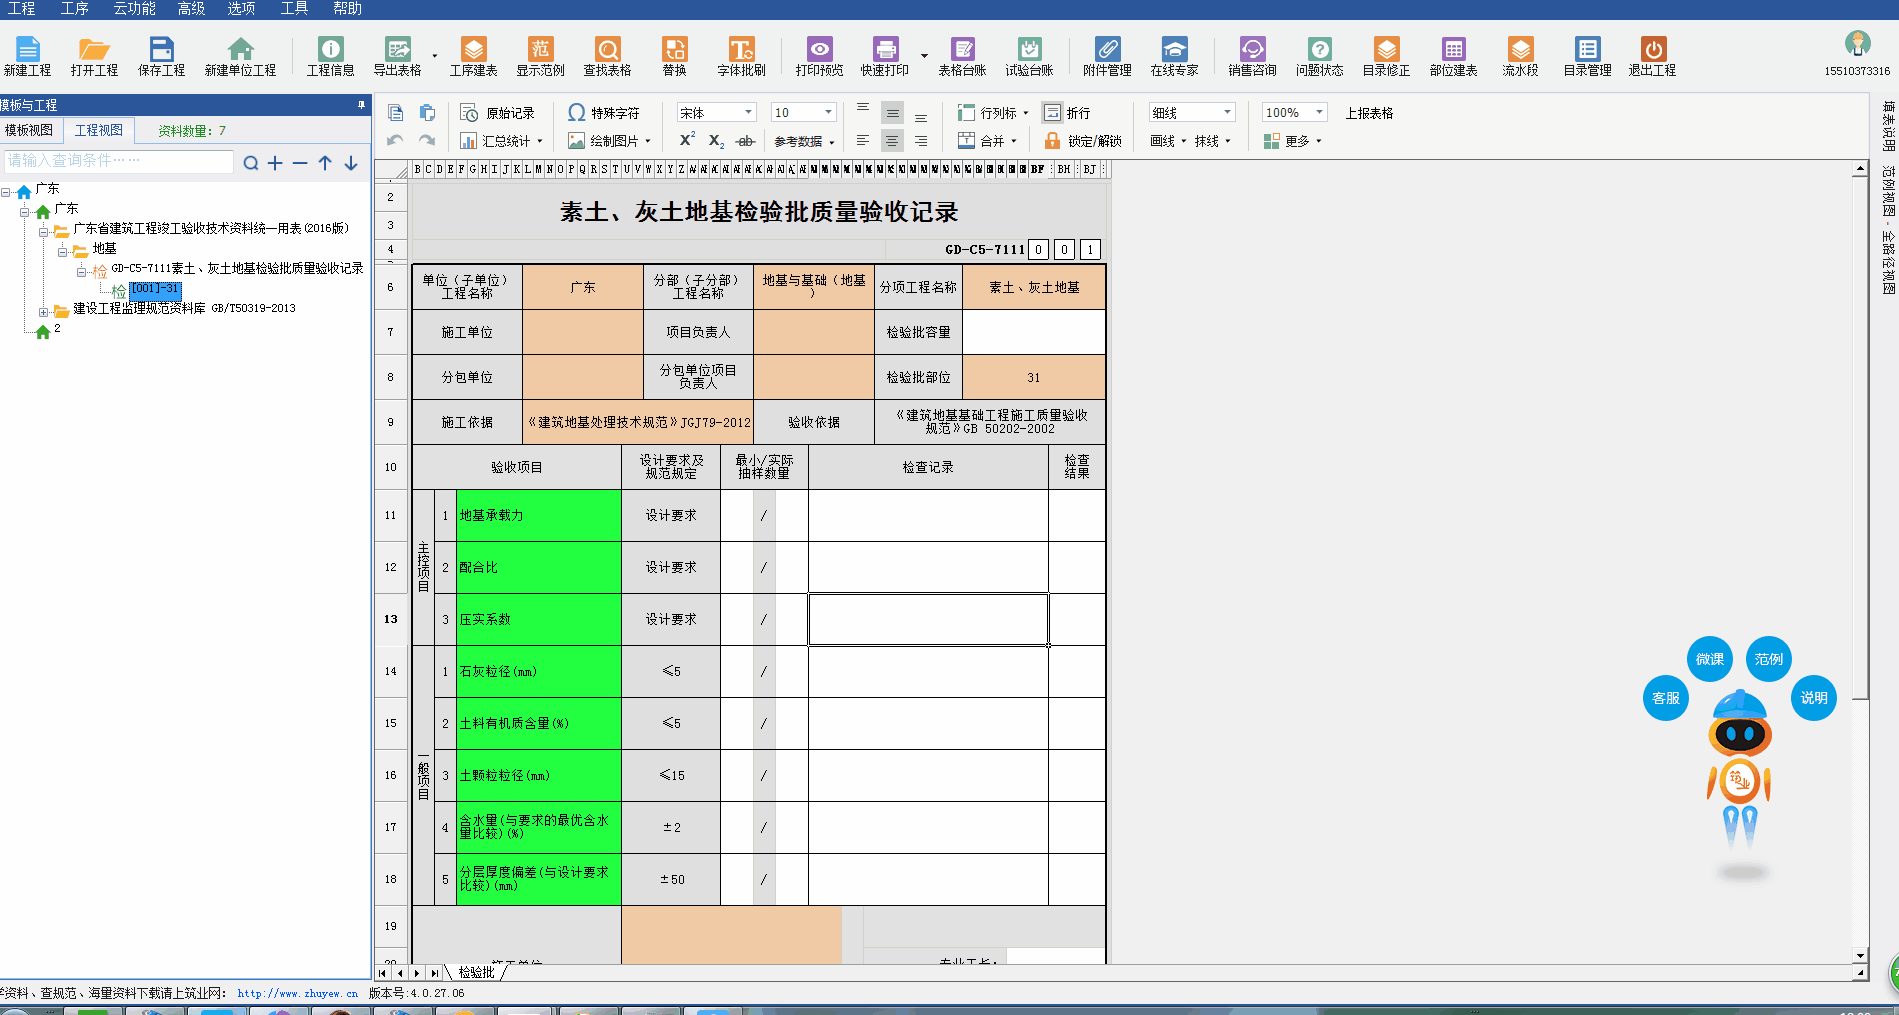Click the 导出表格 (Export Table) icon
Screen dimensions: 1899x1015
click(397, 50)
